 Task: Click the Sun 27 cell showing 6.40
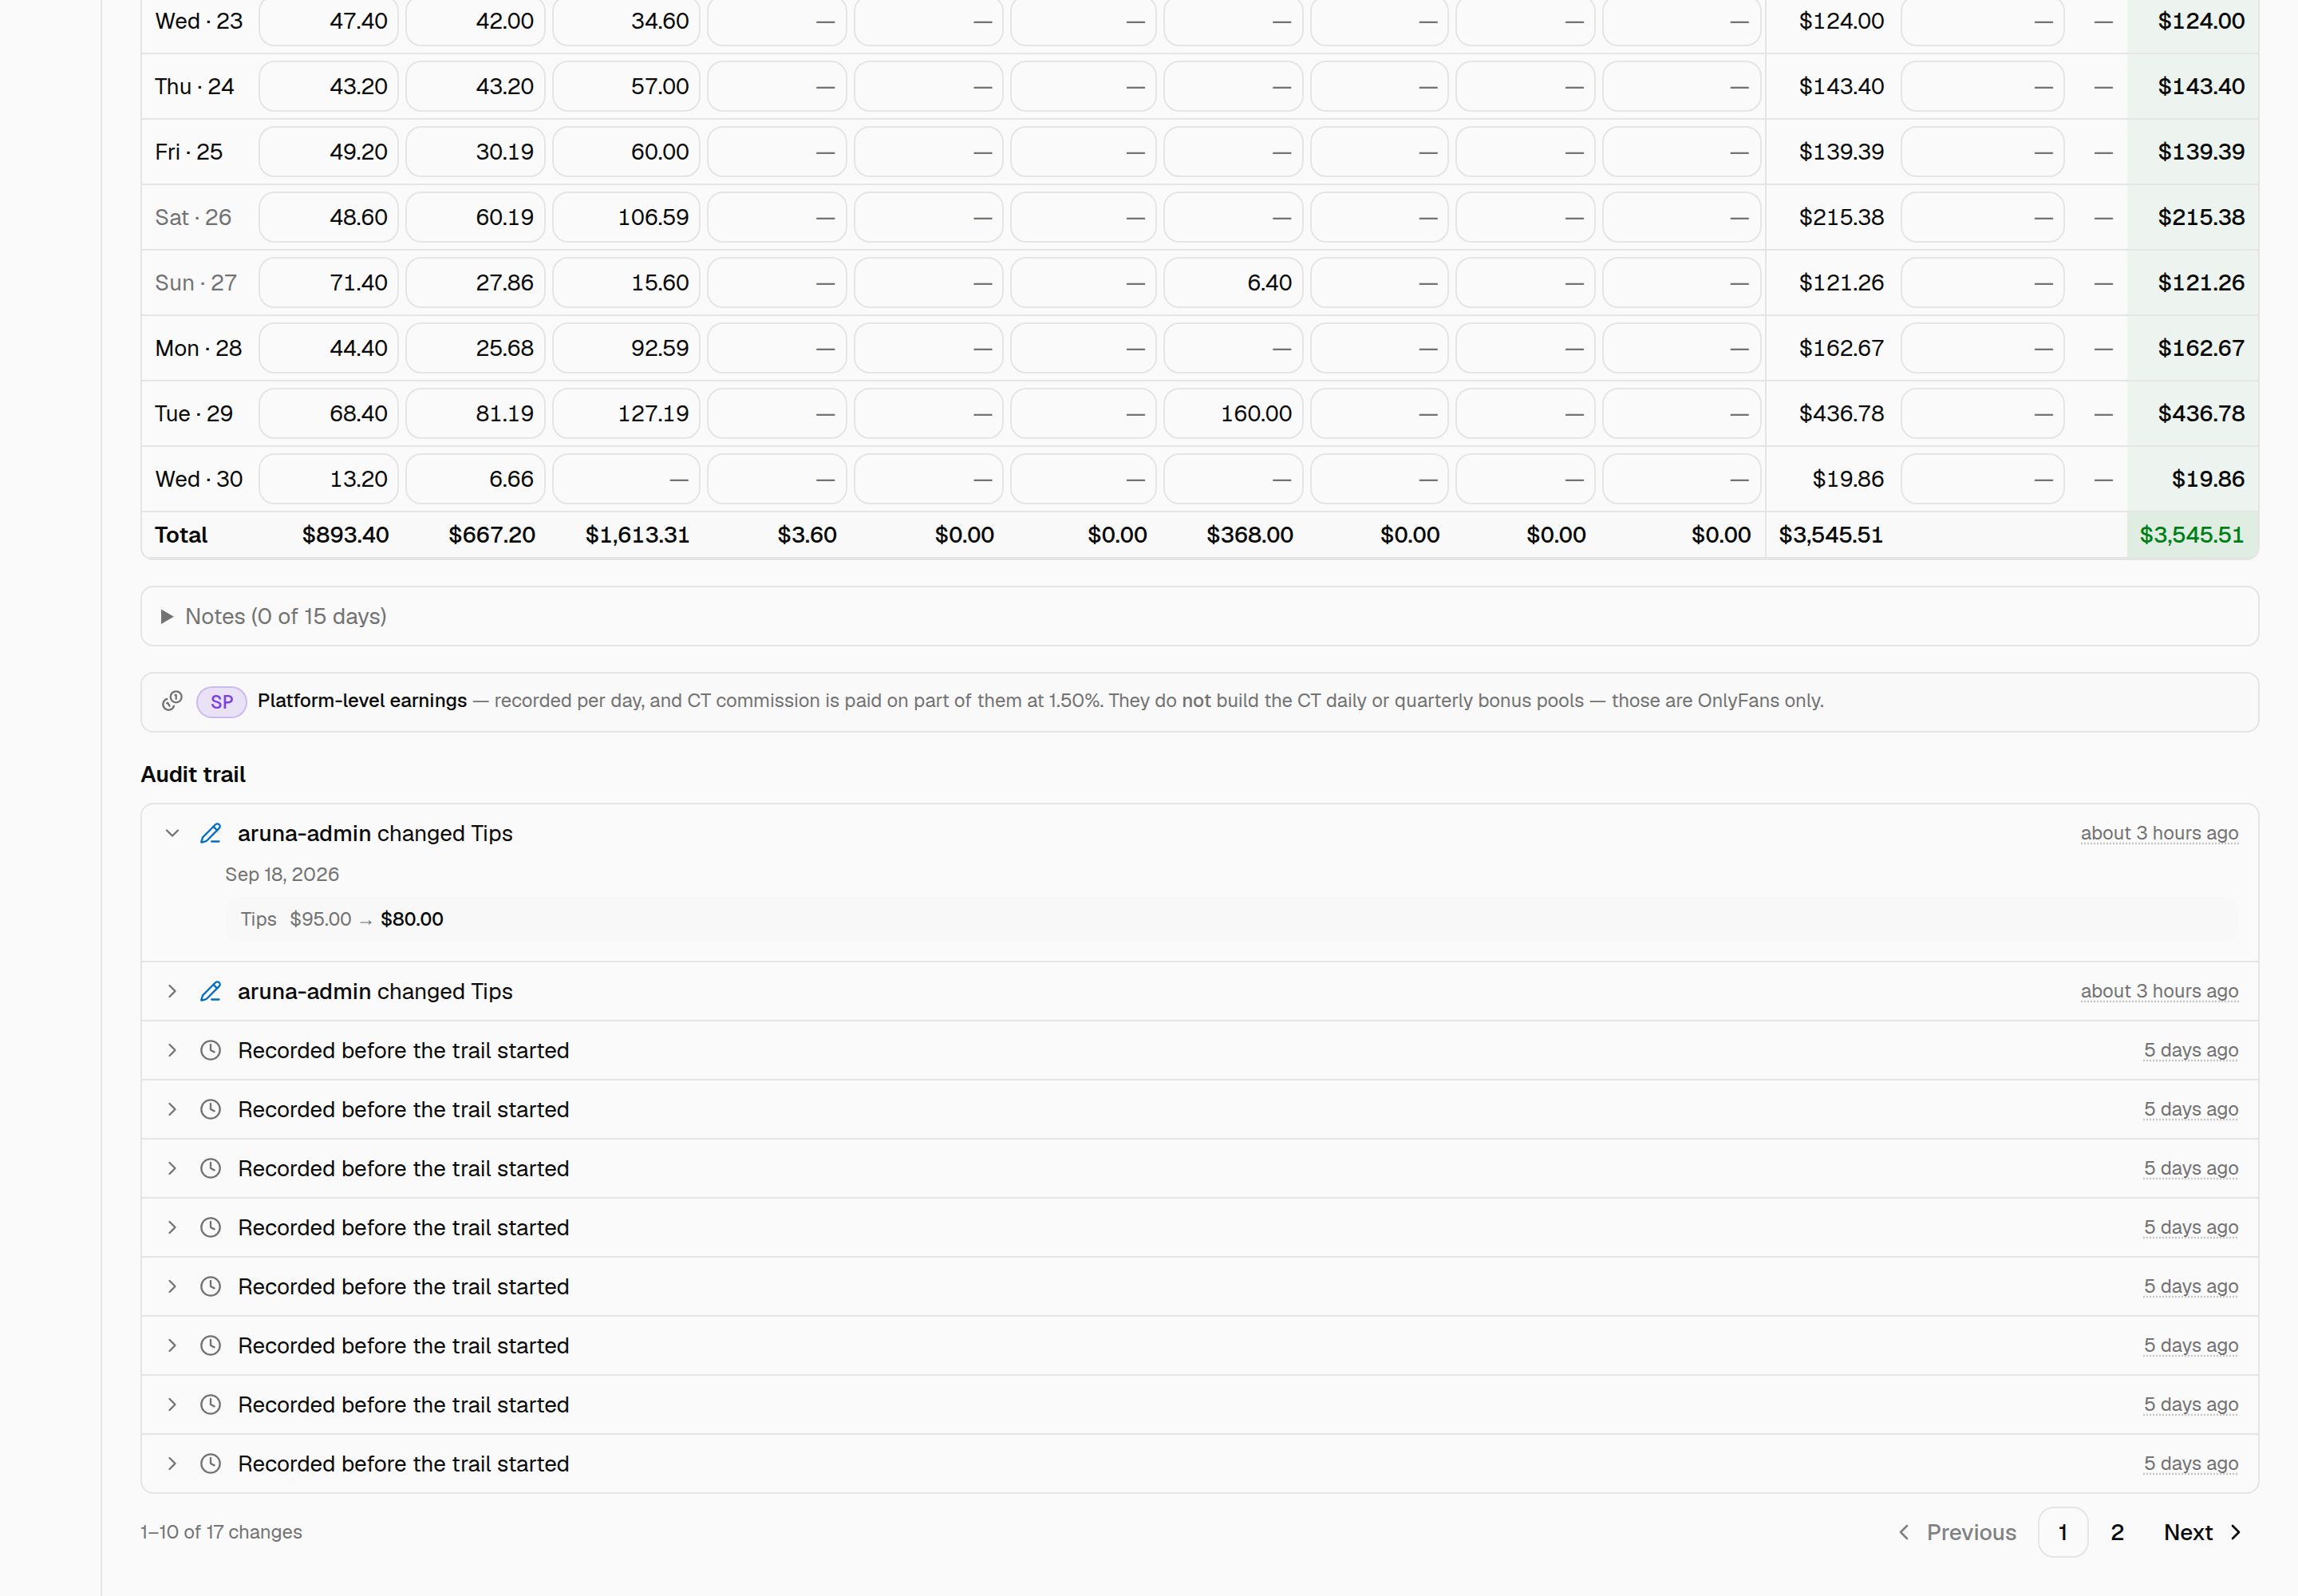pyautogui.click(x=1232, y=283)
